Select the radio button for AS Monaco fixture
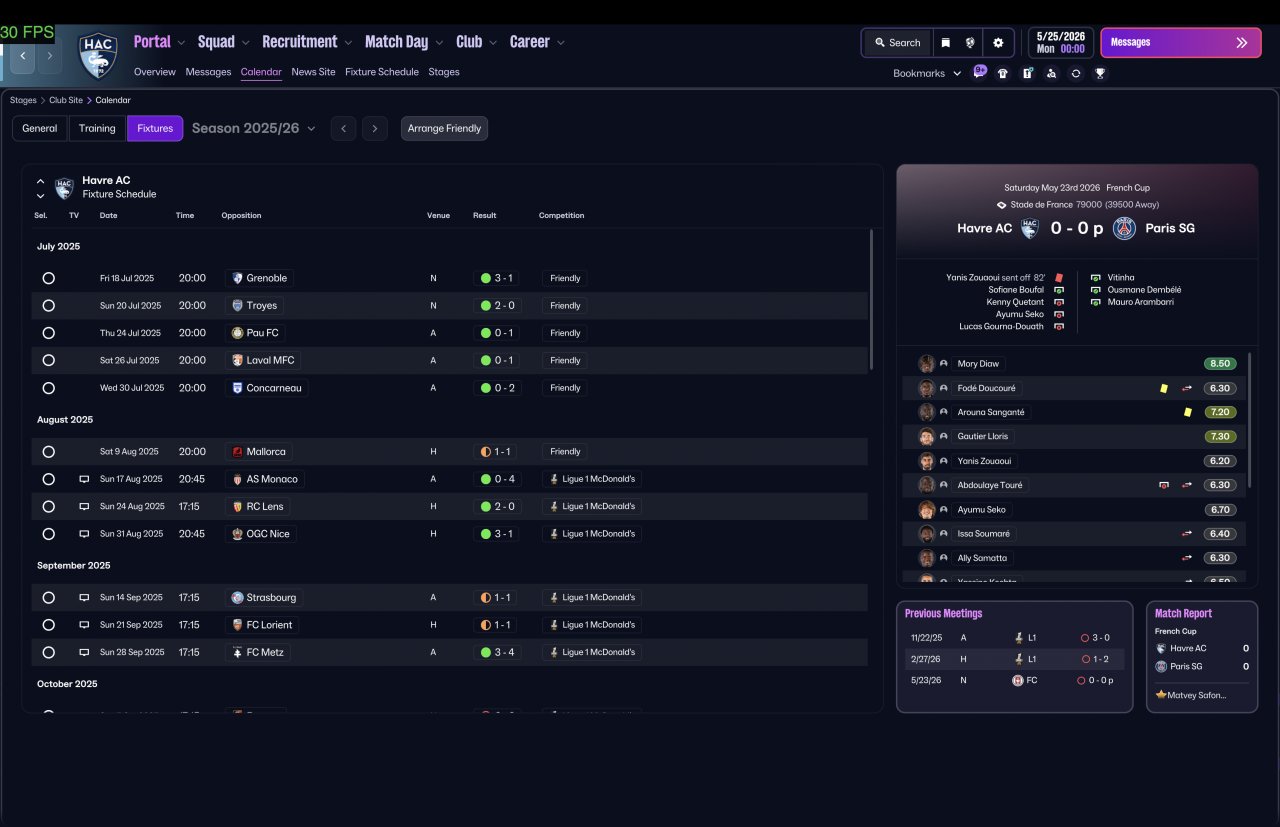The image size is (1280, 827). (x=48, y=479)
